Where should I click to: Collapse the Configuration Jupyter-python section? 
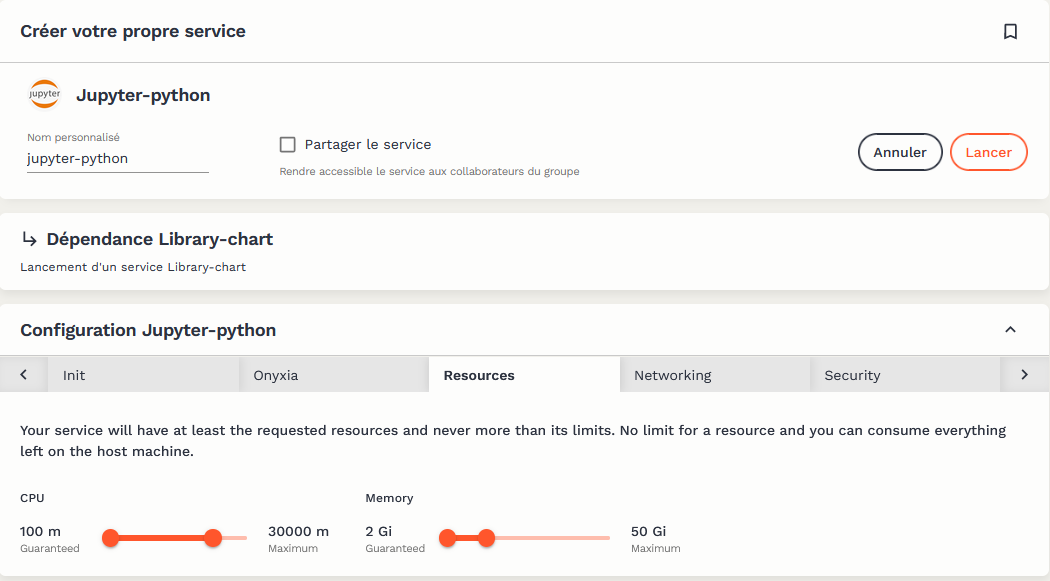pos(1010,330)
